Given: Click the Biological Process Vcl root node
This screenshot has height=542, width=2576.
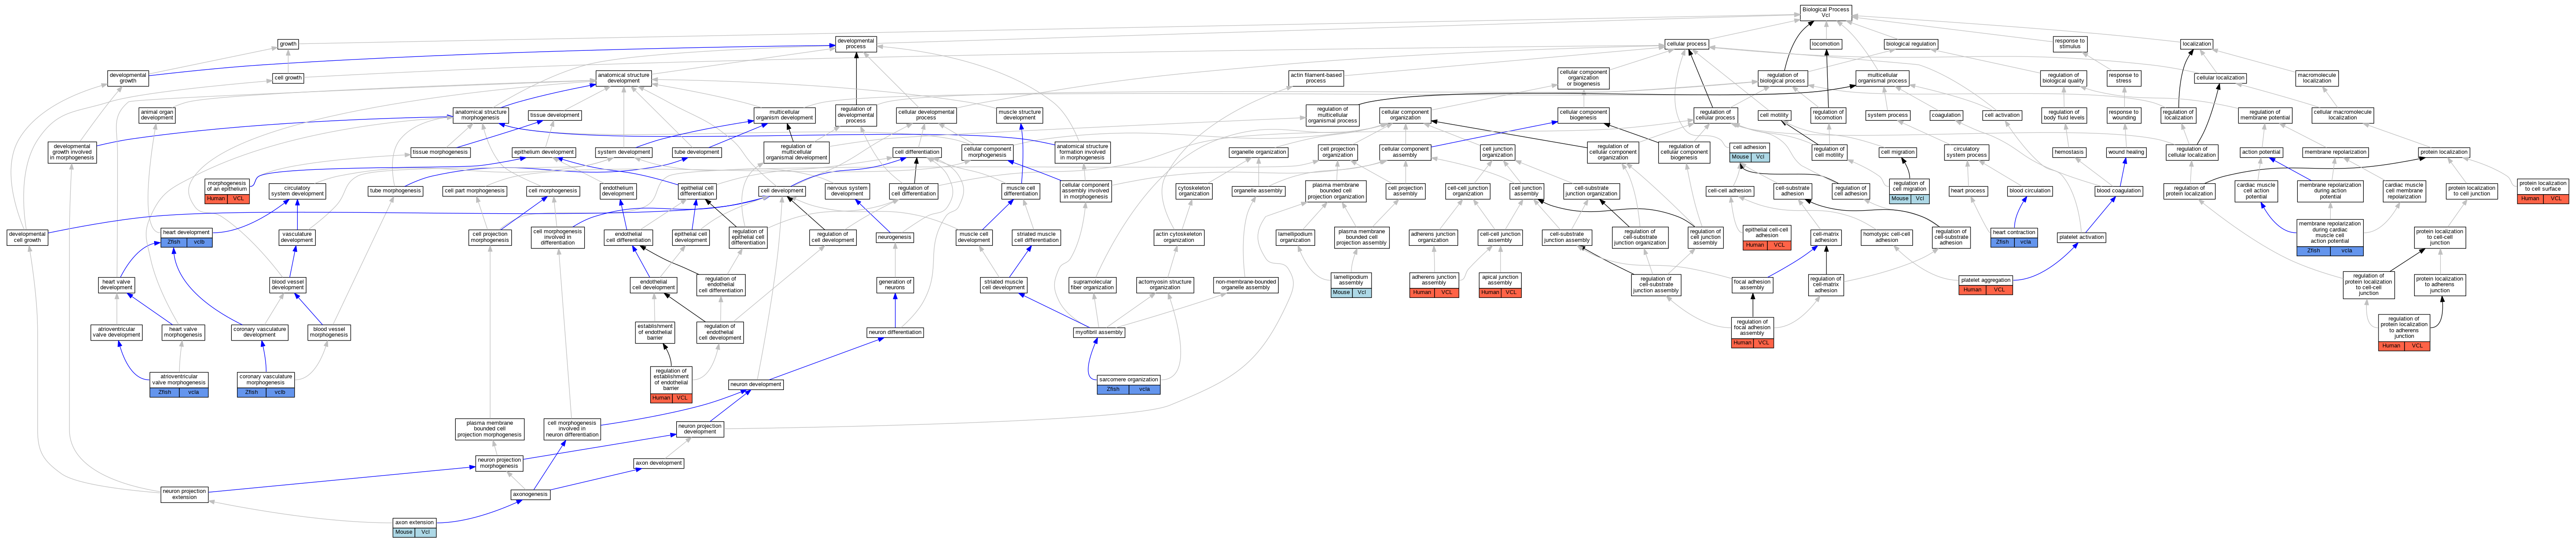Looking at the screenshot, I should [x=1825, y=12].
